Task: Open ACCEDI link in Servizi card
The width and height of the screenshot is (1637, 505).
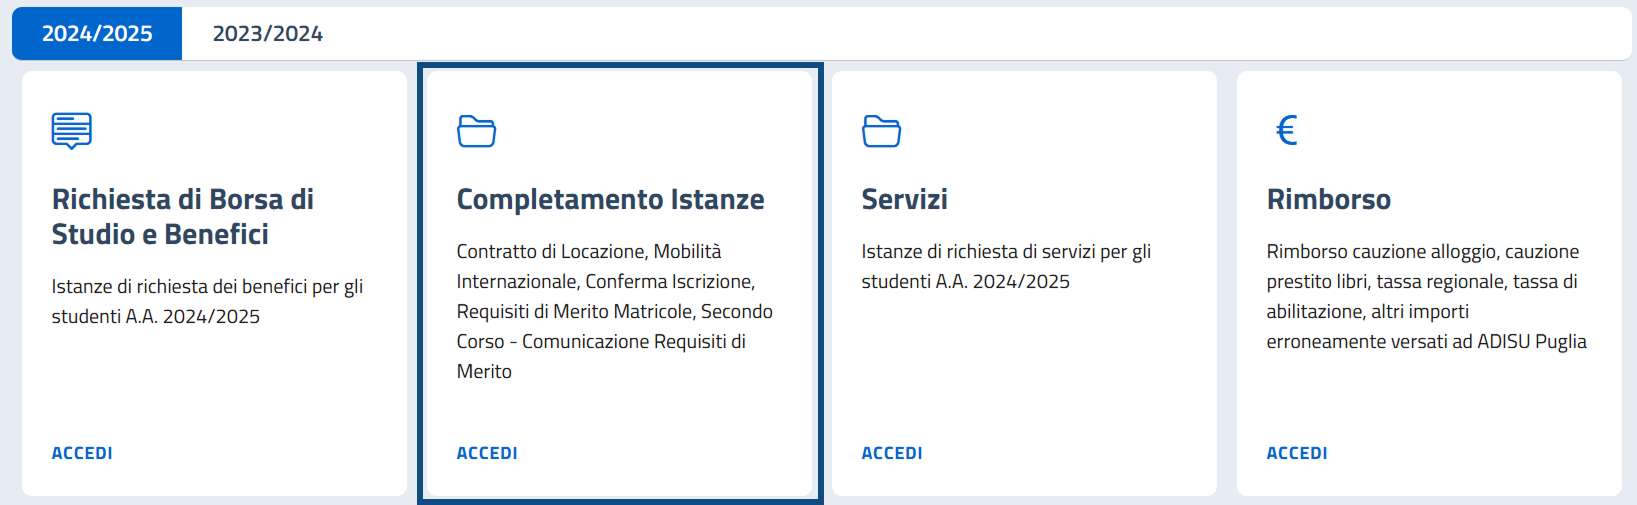Action: tap(892, 453)
